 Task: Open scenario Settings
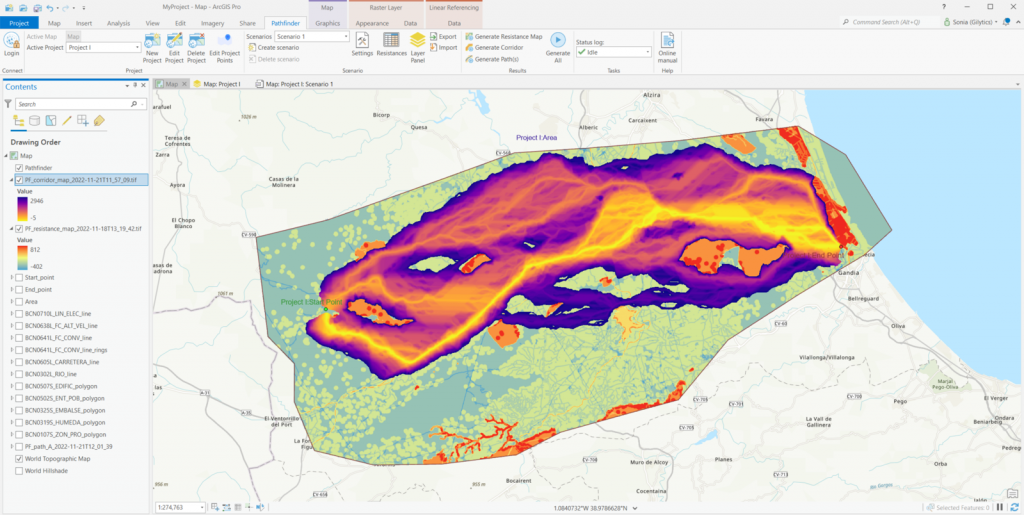pyautogui.click(x=362, y=40)
